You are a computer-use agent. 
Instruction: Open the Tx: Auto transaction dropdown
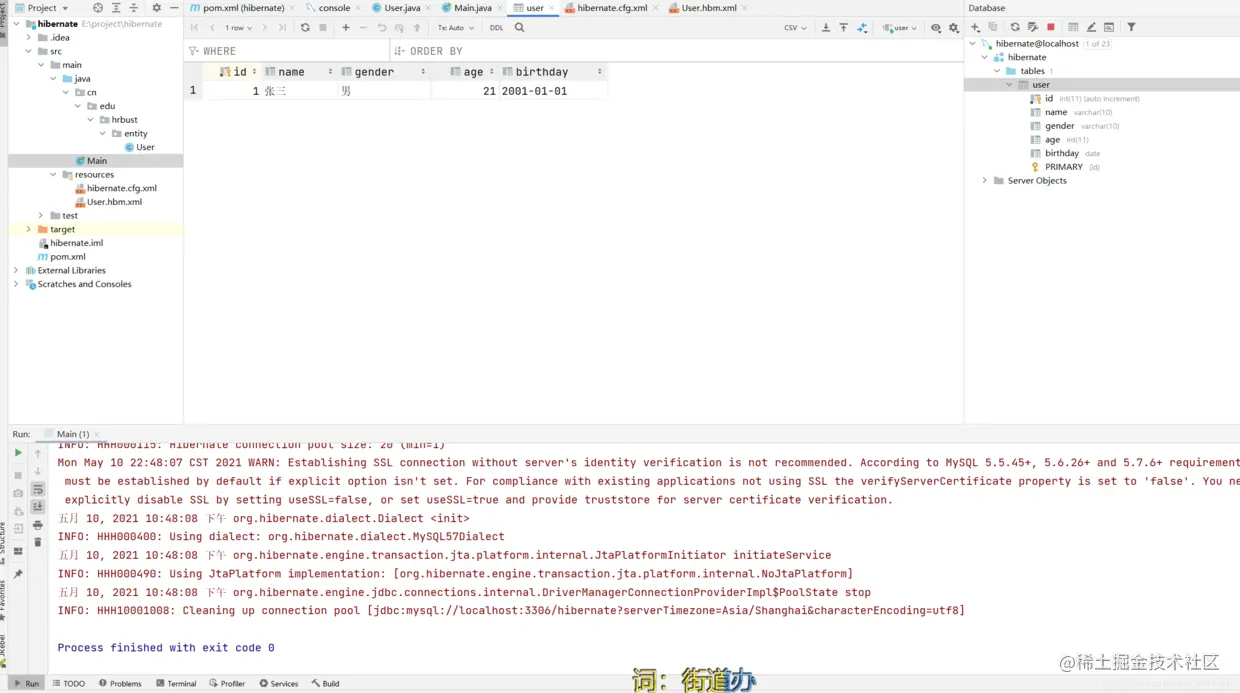[x=455, y=28]
